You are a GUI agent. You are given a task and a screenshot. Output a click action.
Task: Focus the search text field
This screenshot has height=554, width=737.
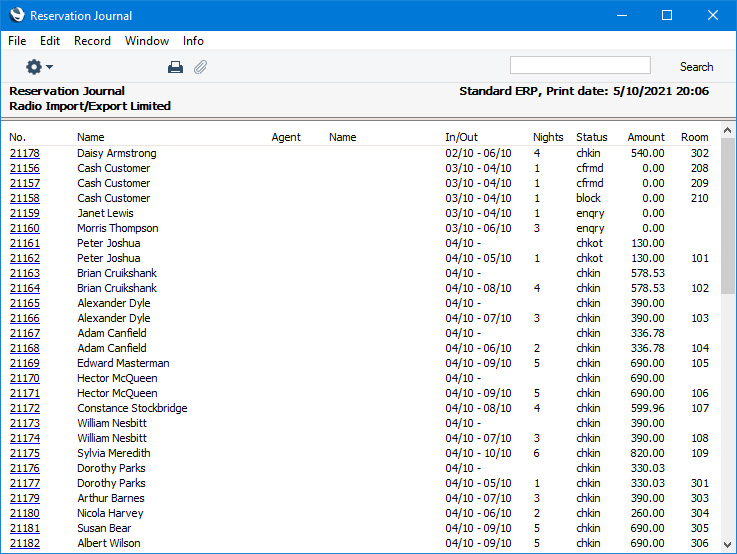coord(580,65)
